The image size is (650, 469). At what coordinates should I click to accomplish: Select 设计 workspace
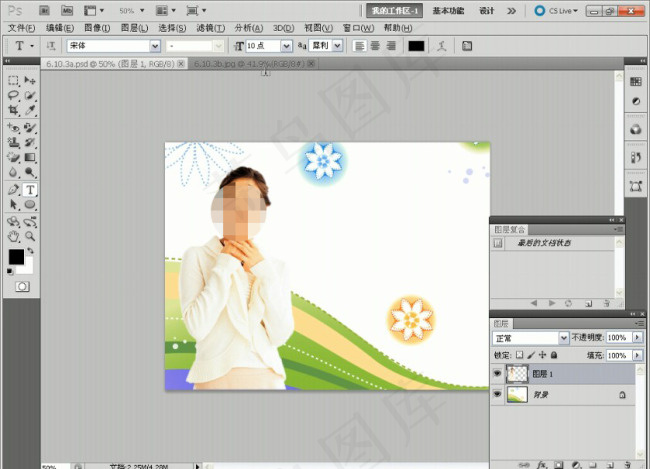coord(487,11)
